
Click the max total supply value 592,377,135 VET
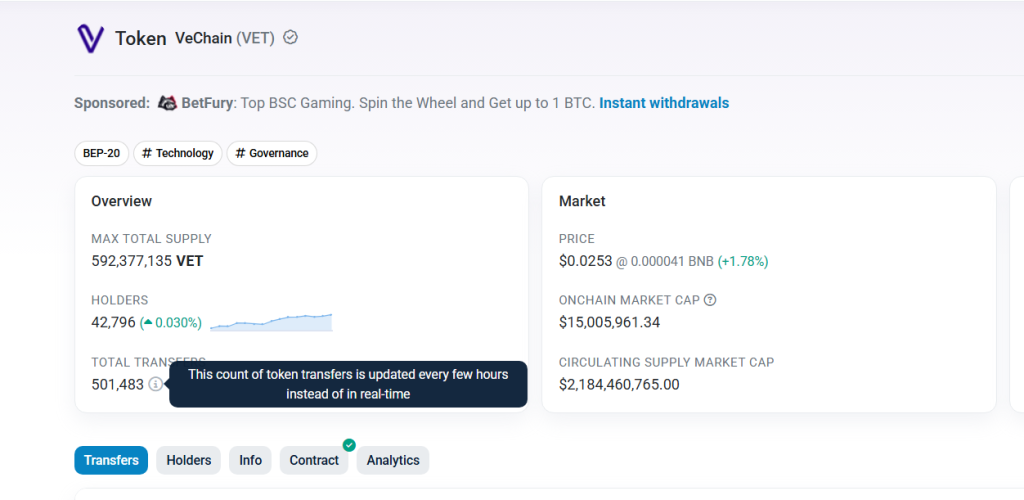pos(147,261)
